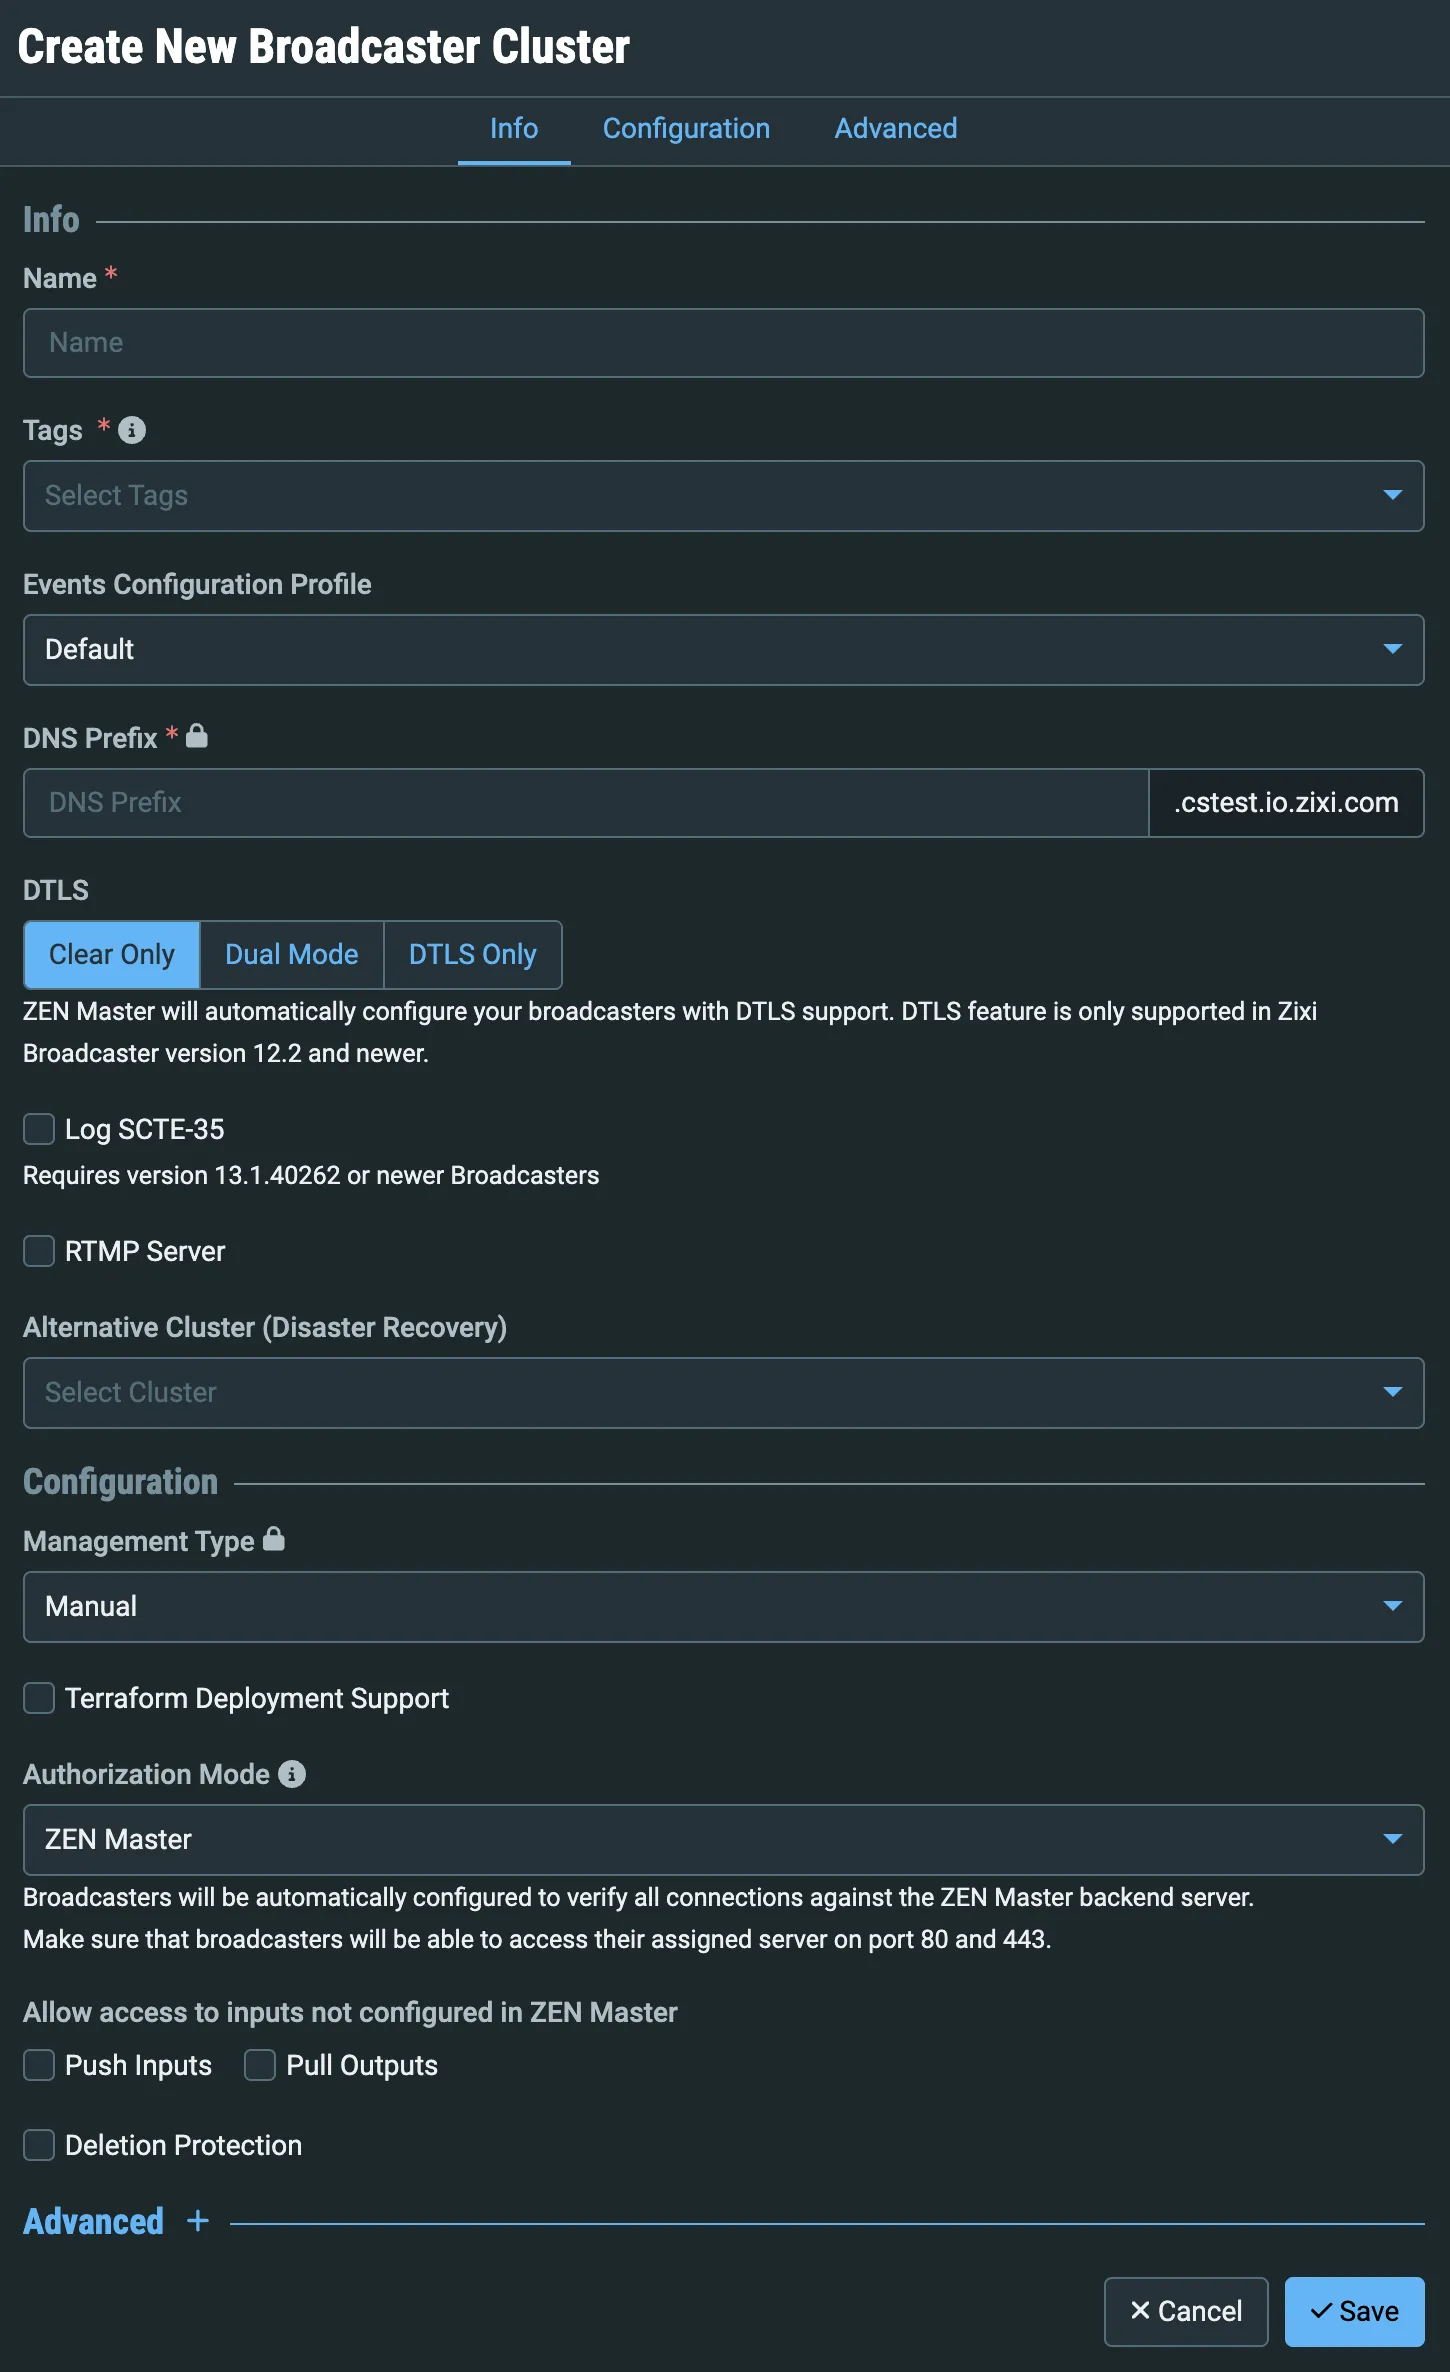Click the Configuration section heading
Image resolution: width=1450 pixels, height=2372 pixels.
coord(120,1482)
